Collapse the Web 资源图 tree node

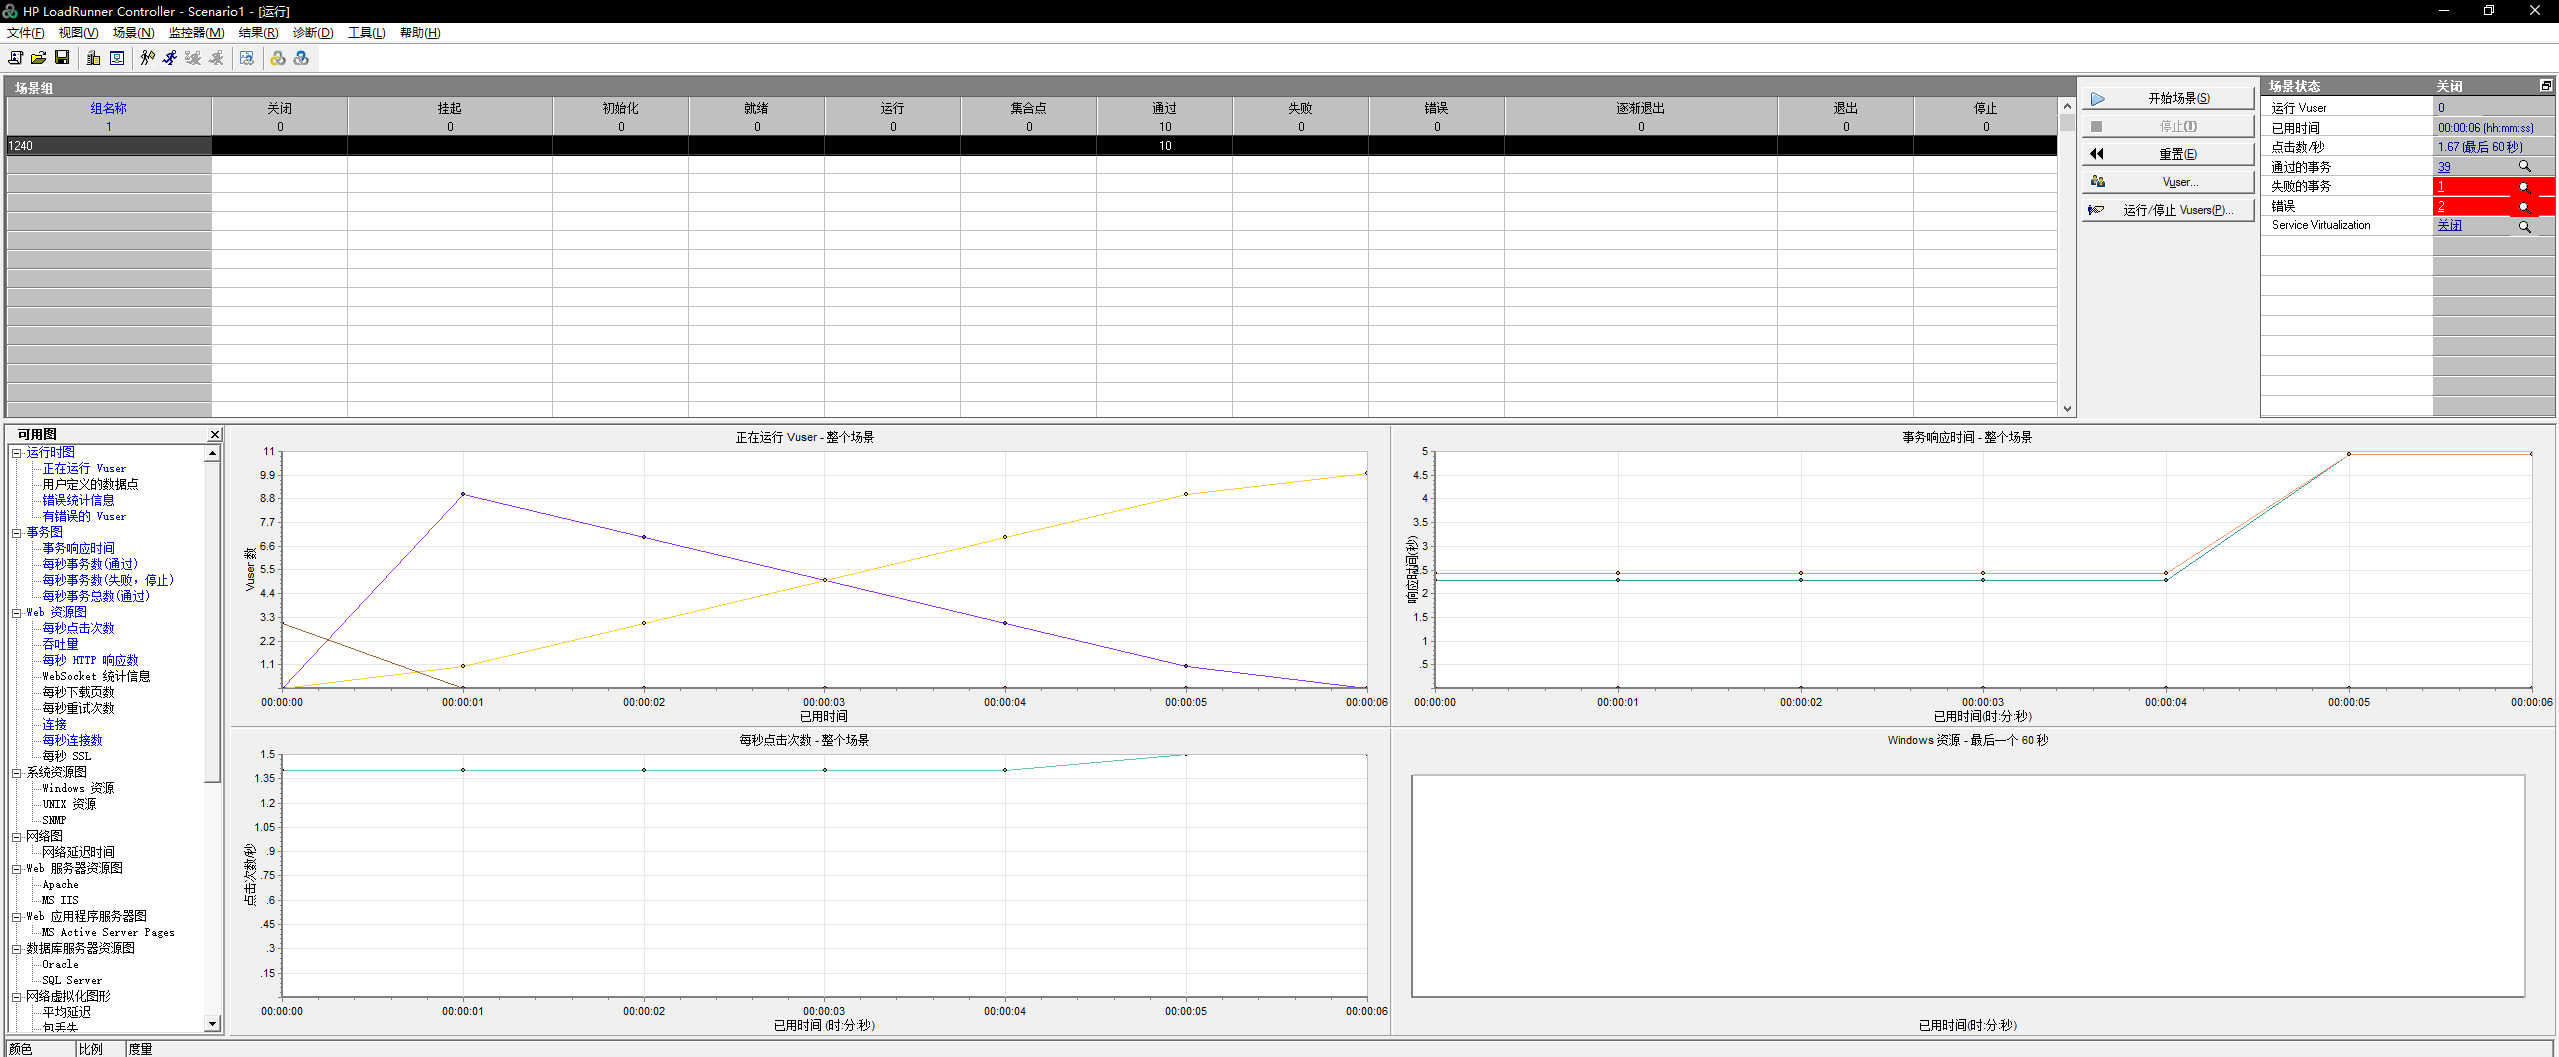coord(16,613)
